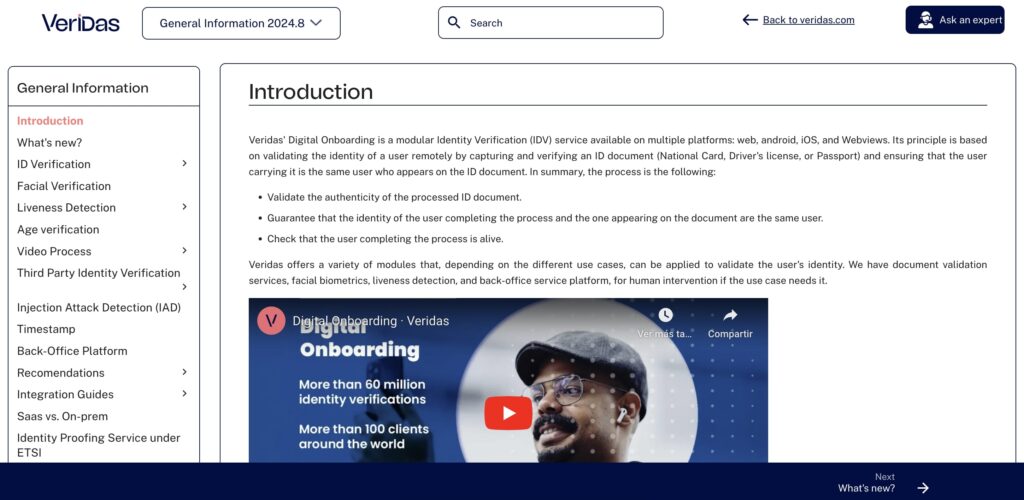
Task: Open Third Party Identity Verification item
Action: 99,273
